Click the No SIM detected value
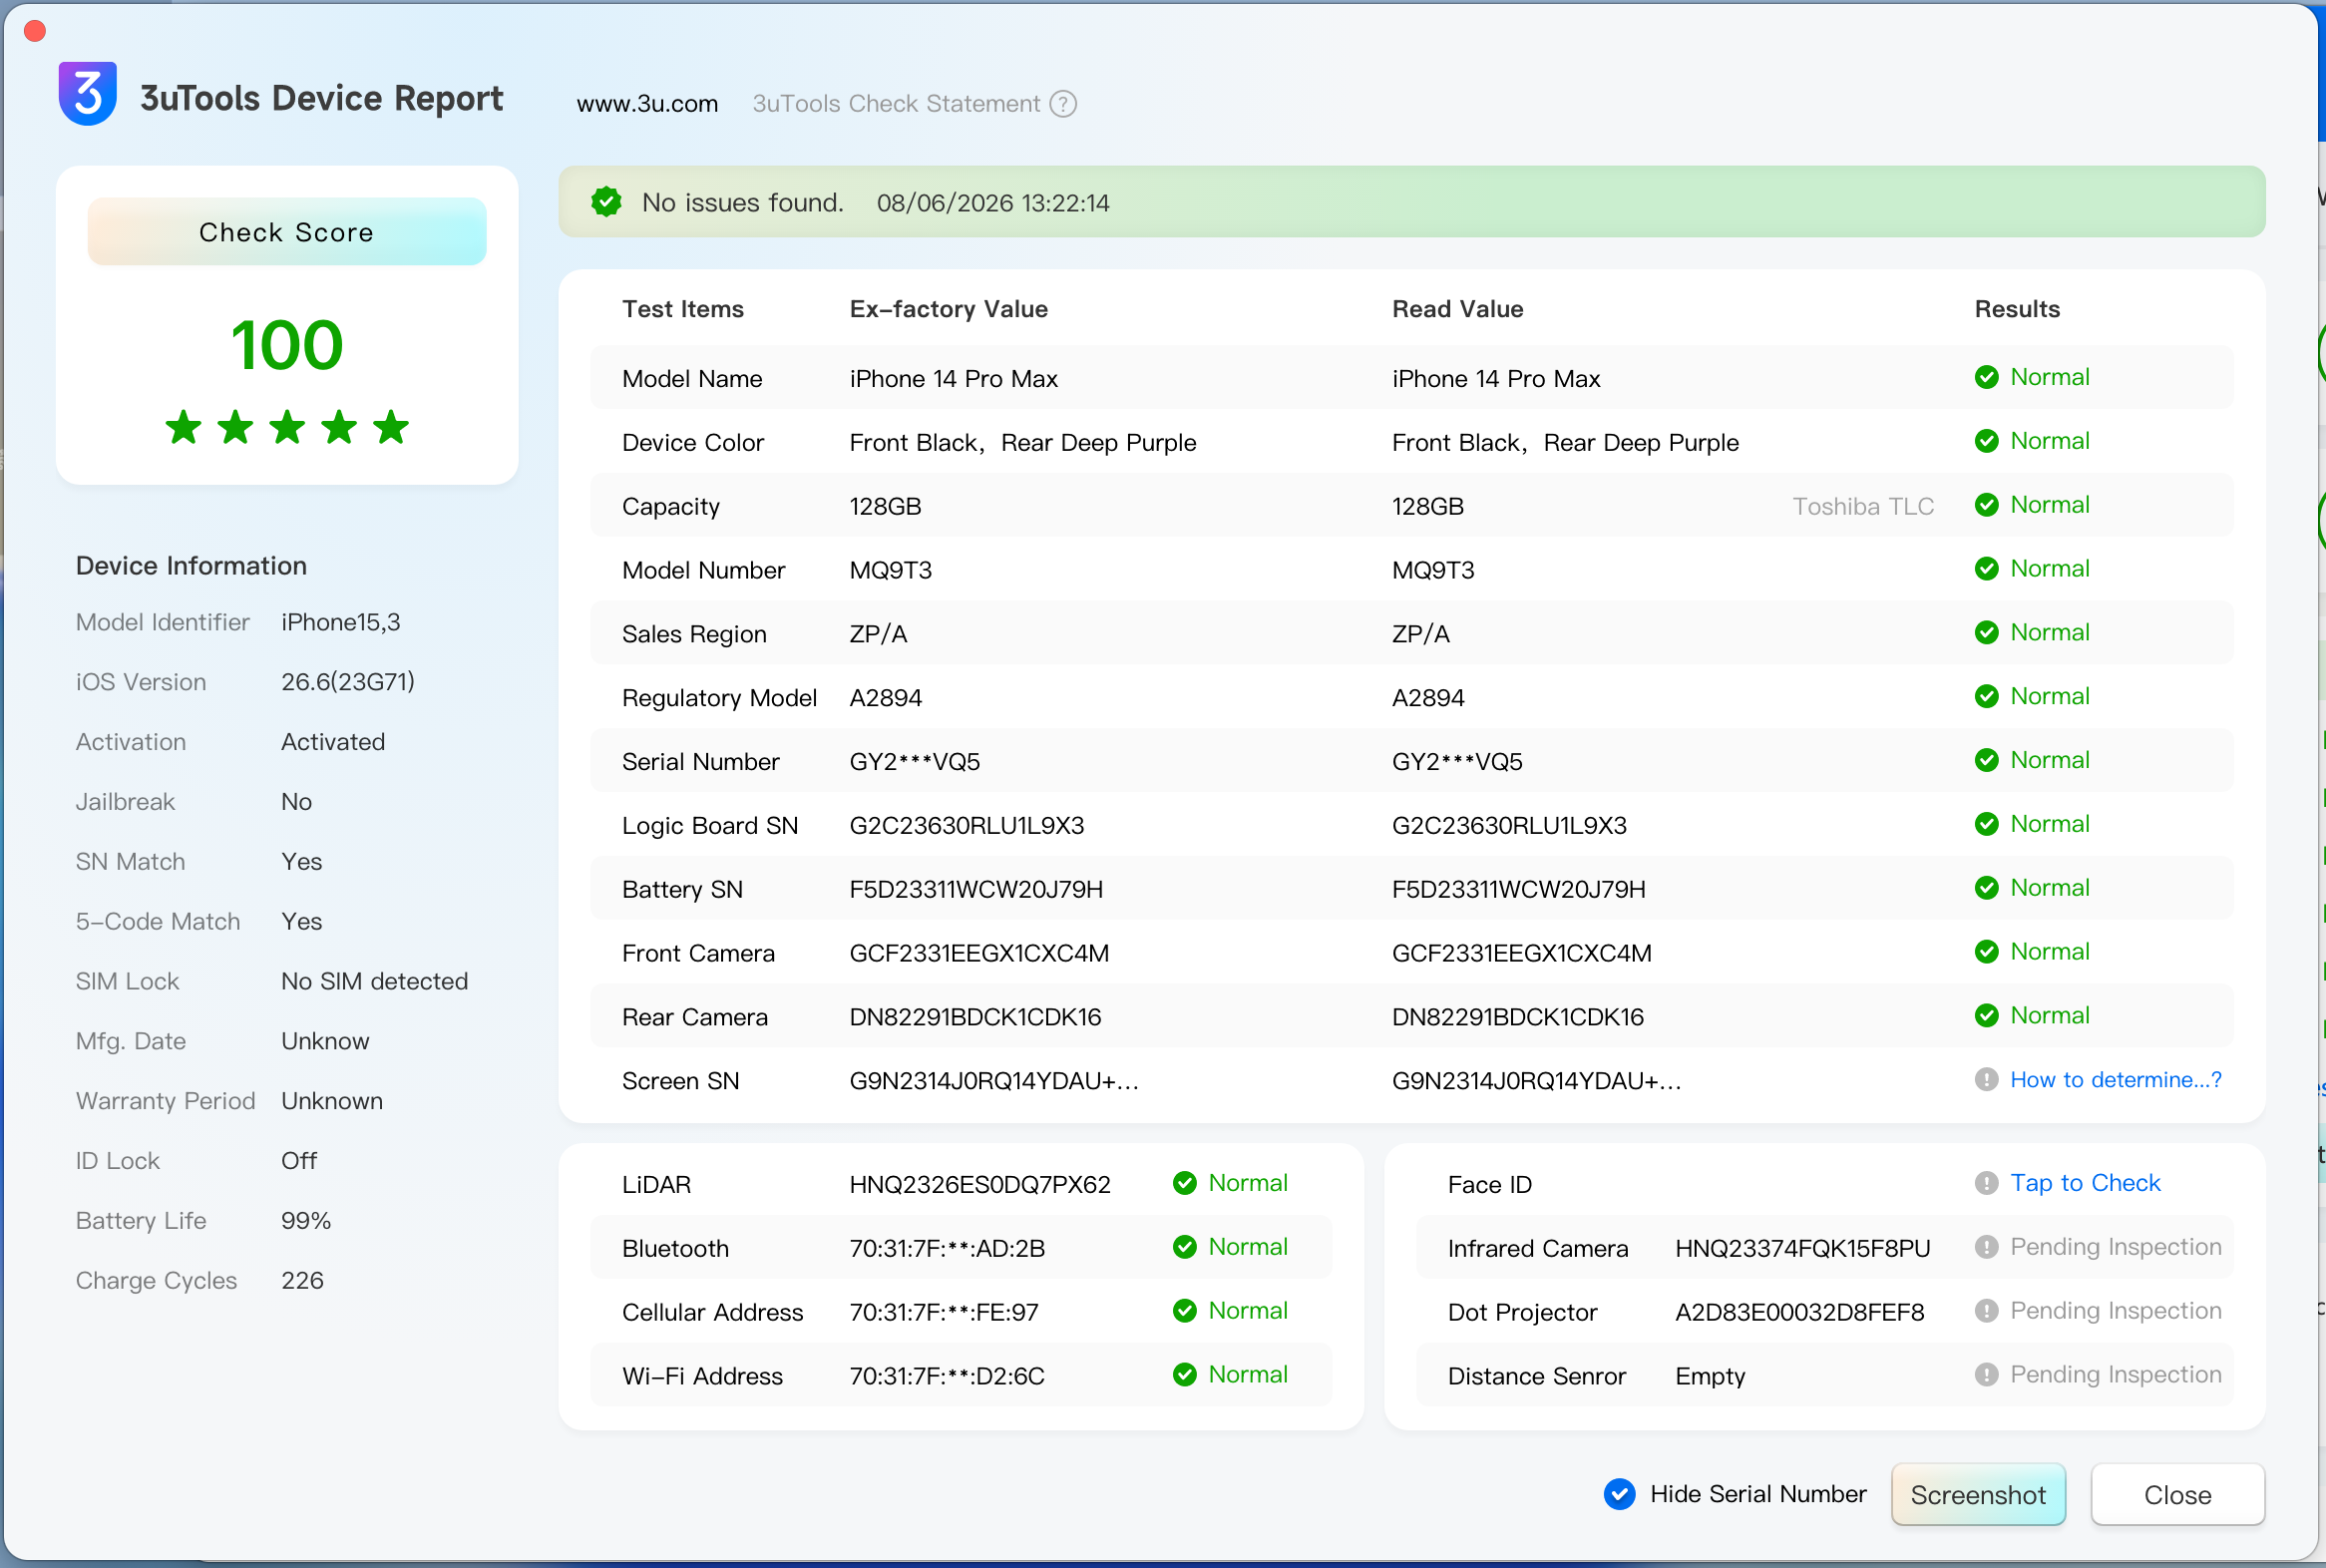Viewport: 2326px width, 1568px height. pos(374,981)
